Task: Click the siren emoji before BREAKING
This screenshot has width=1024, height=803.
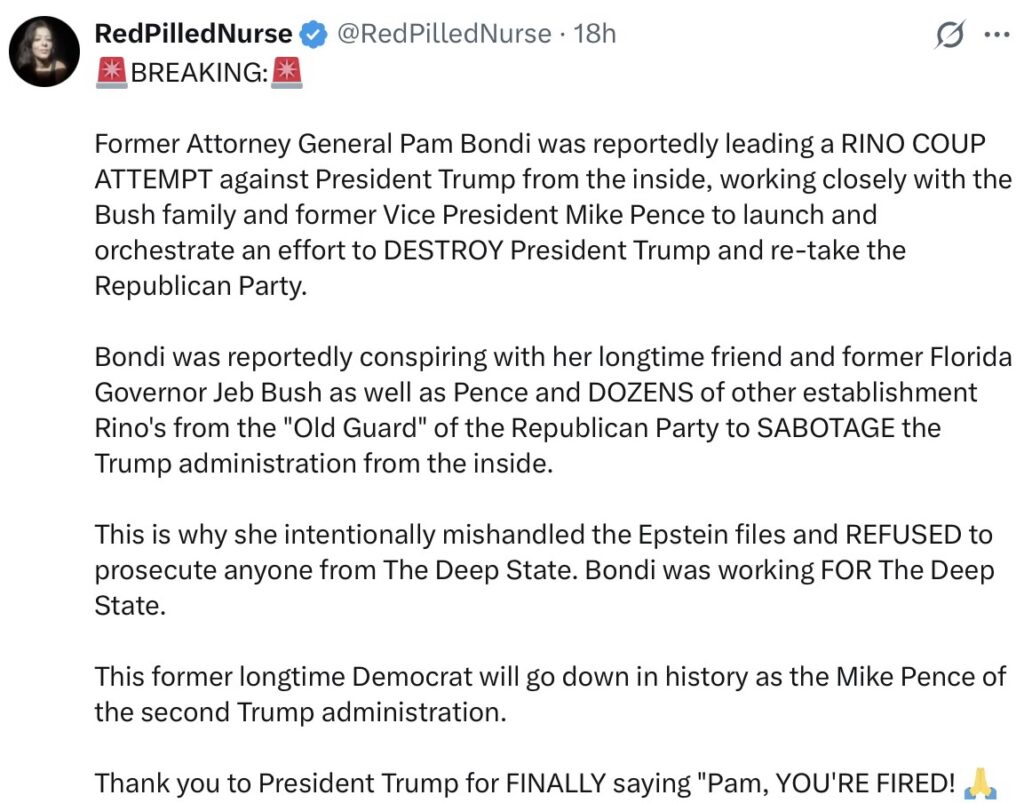Action: point(111,72)
